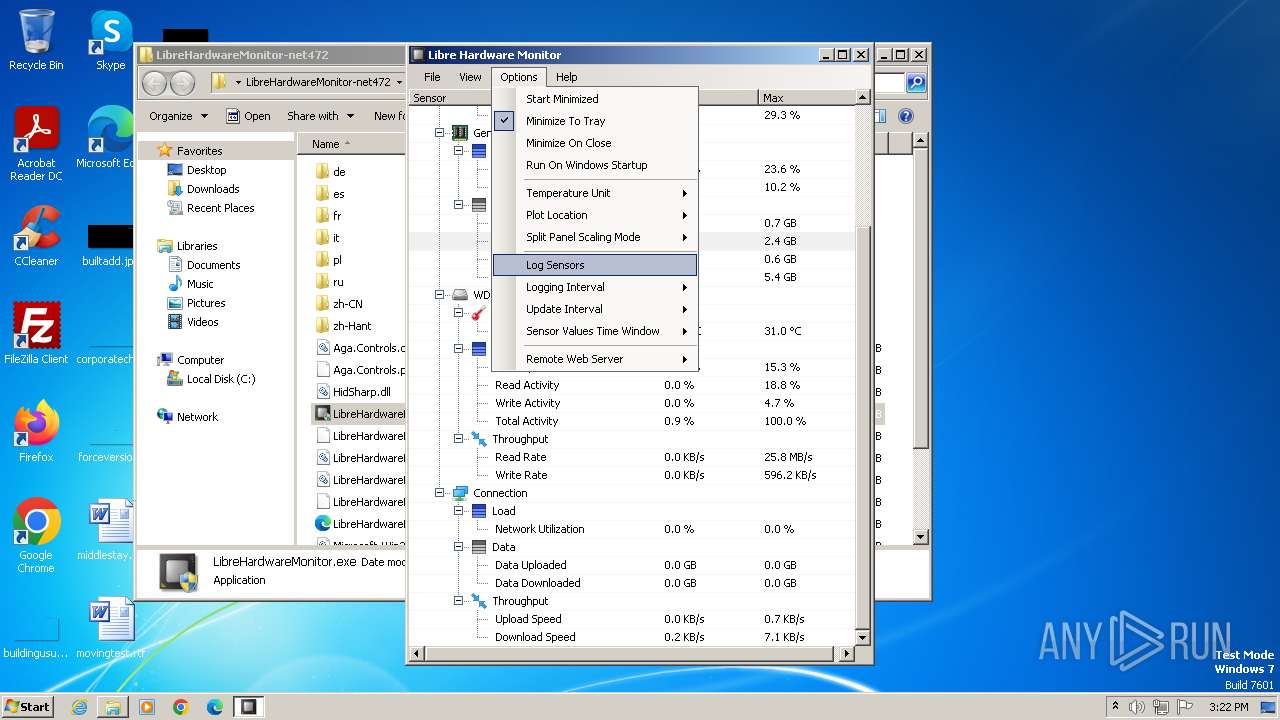Click the Start button
The image size is (1280, 720).
point(27,706)
